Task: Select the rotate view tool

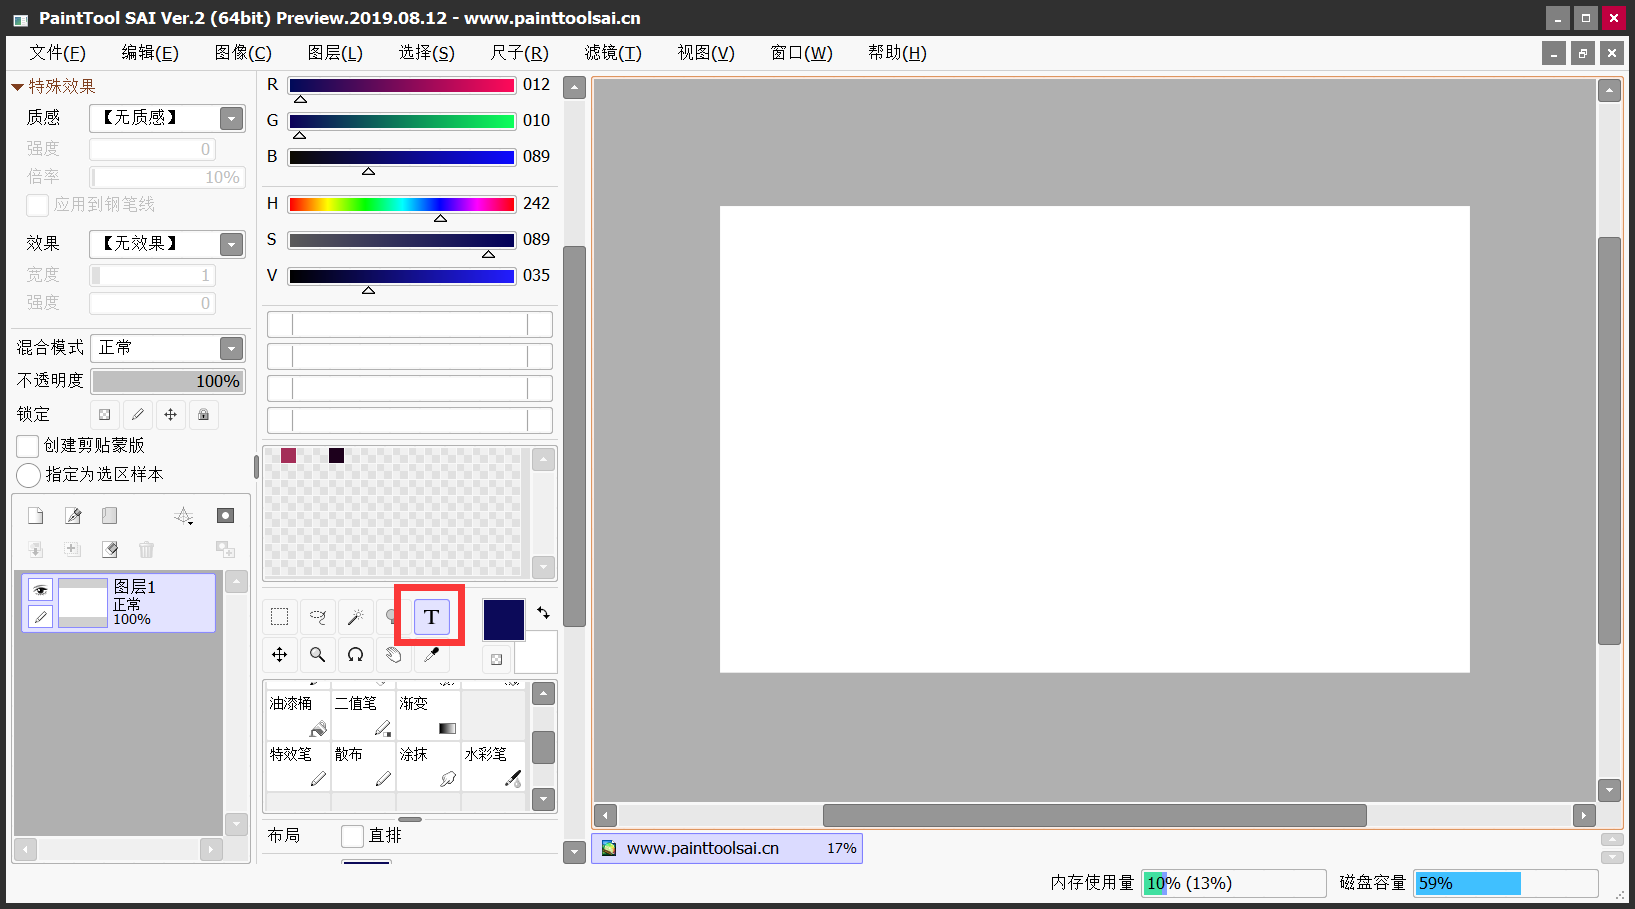Action: 355,655
